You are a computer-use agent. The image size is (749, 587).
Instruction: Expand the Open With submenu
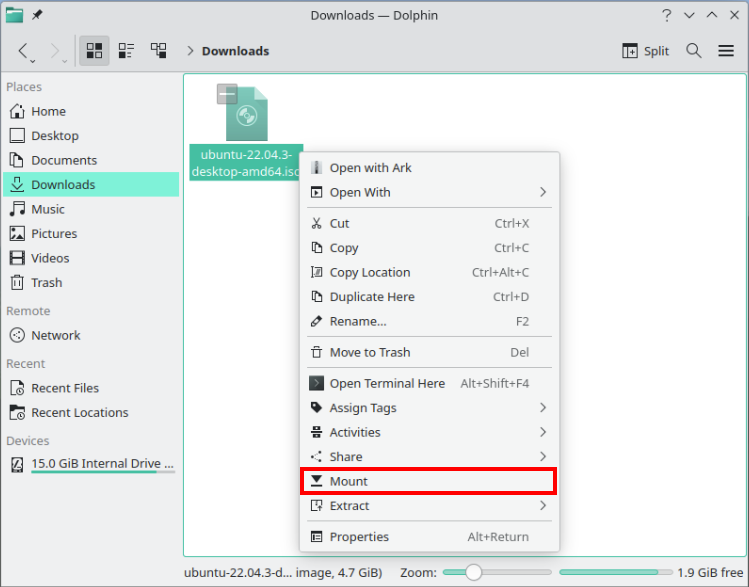(429, 192)
